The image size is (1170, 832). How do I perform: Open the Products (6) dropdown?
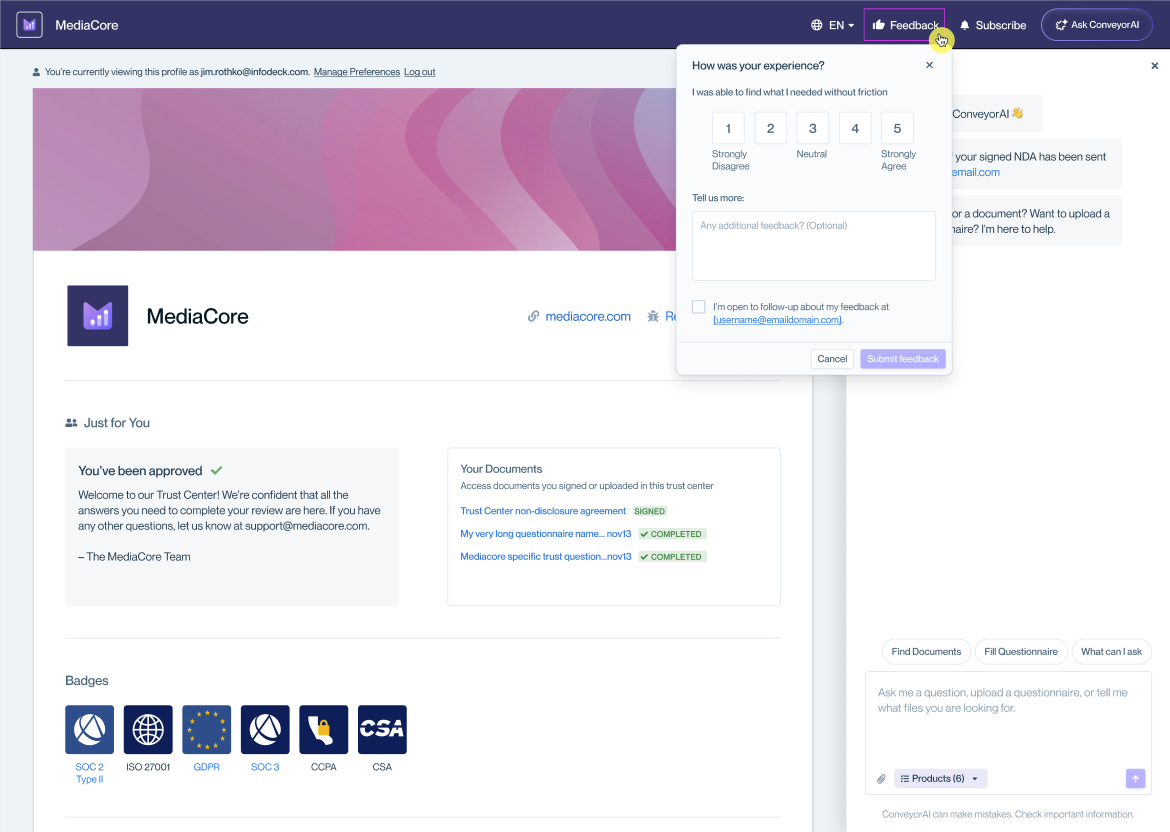(x=940, y=778)
